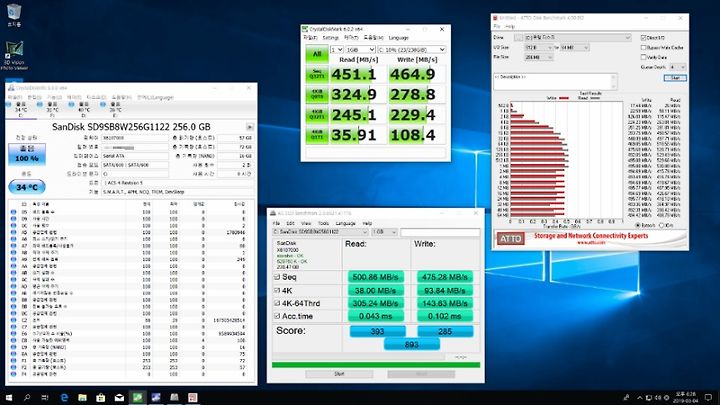Click the volume icon in system tray
The width and height of the screenshot is (720, 405).
(x=658, y=398)
